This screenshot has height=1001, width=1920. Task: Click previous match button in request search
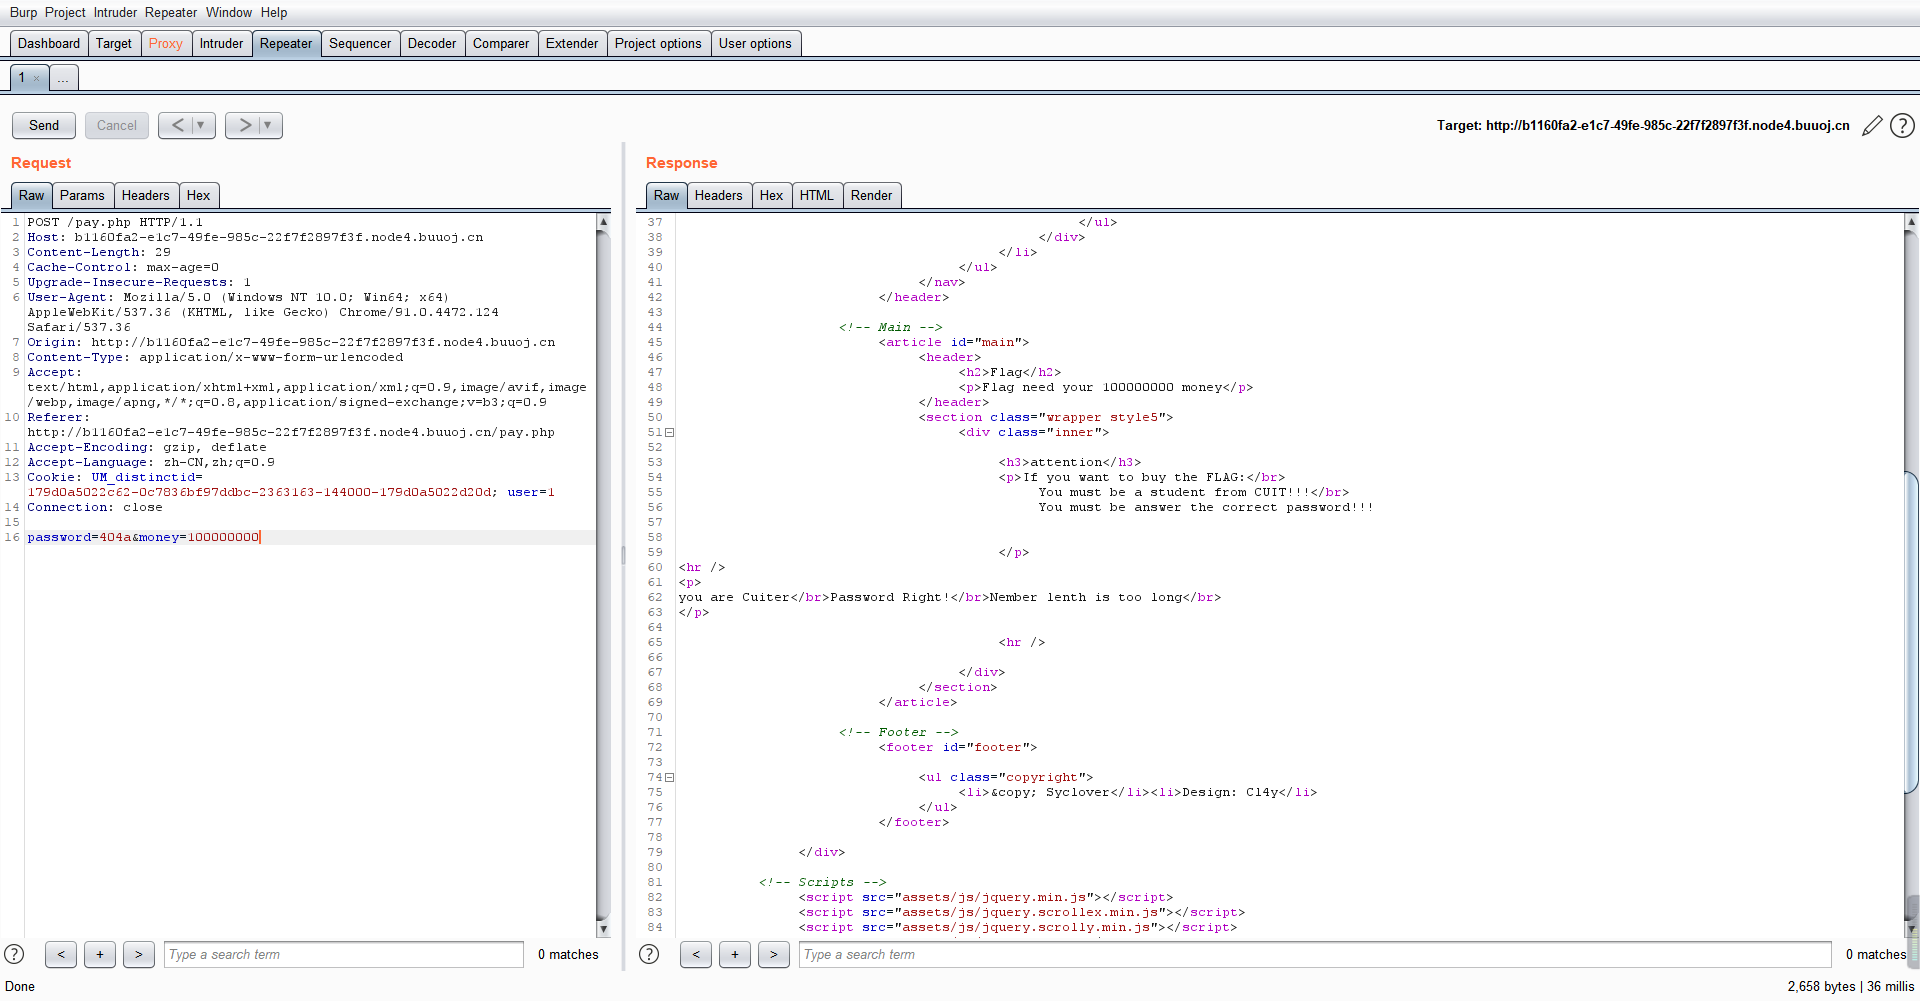coord(61,954)
